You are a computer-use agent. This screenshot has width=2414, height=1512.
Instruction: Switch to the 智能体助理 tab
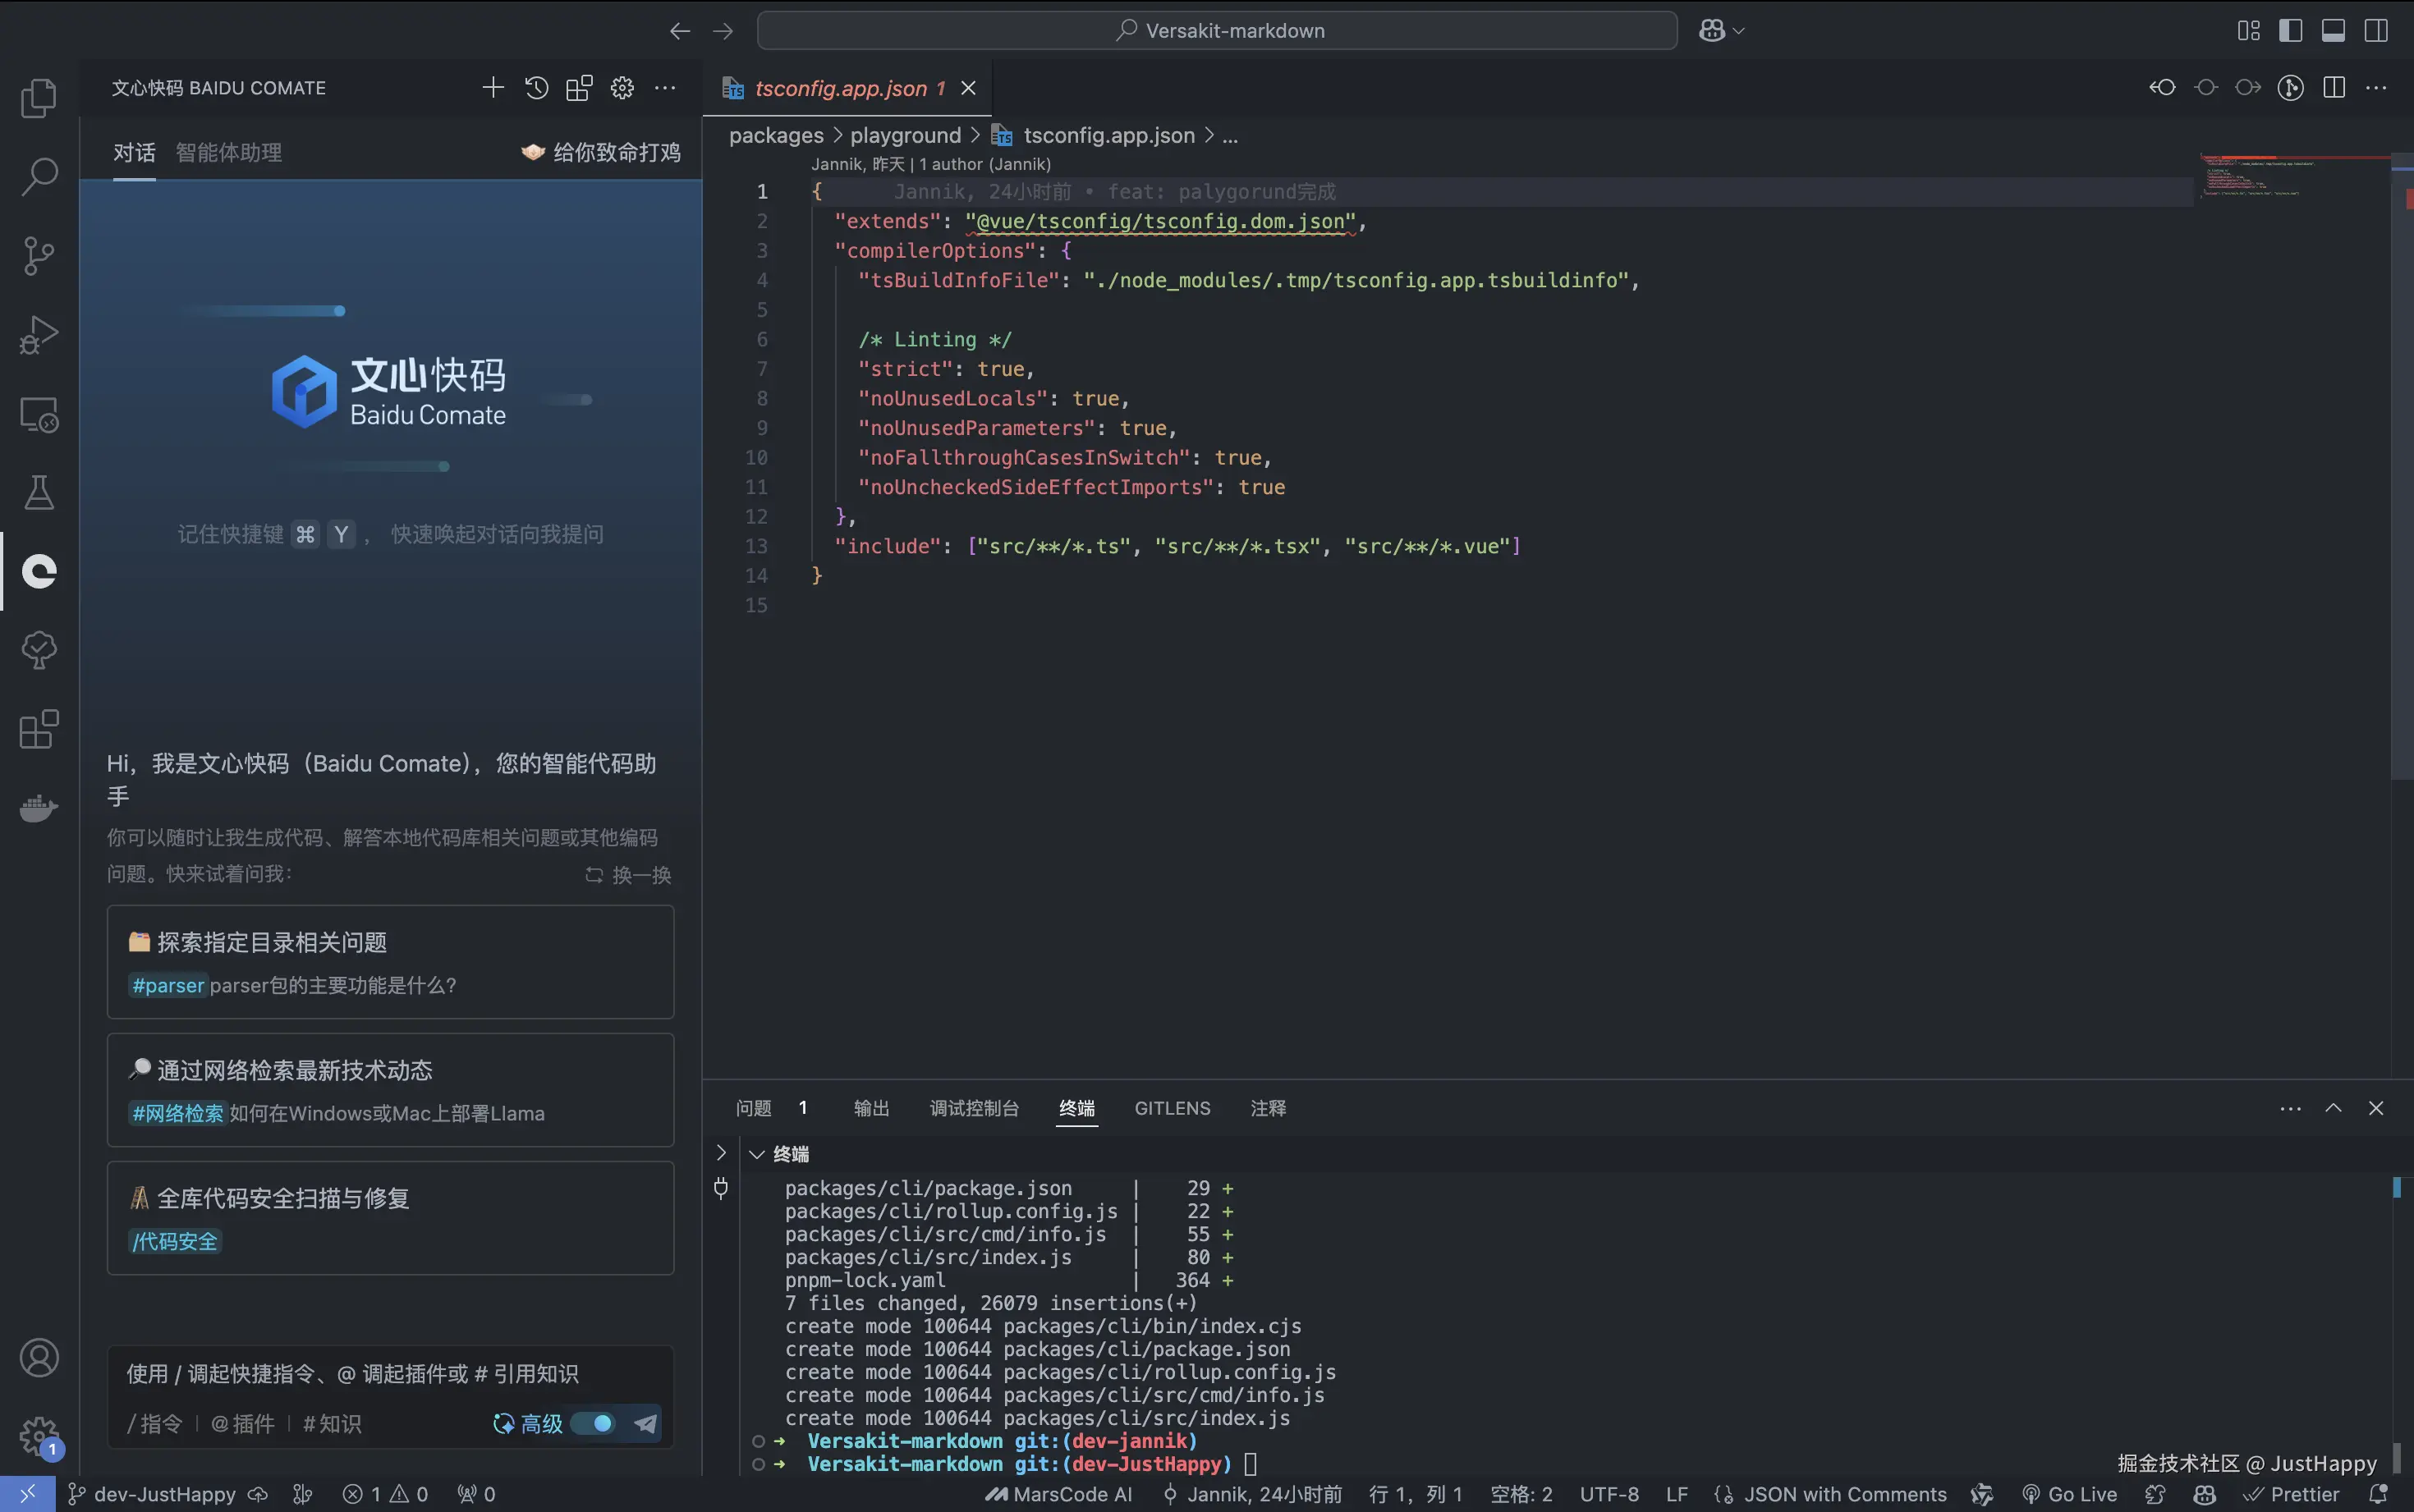pos(228,152)
